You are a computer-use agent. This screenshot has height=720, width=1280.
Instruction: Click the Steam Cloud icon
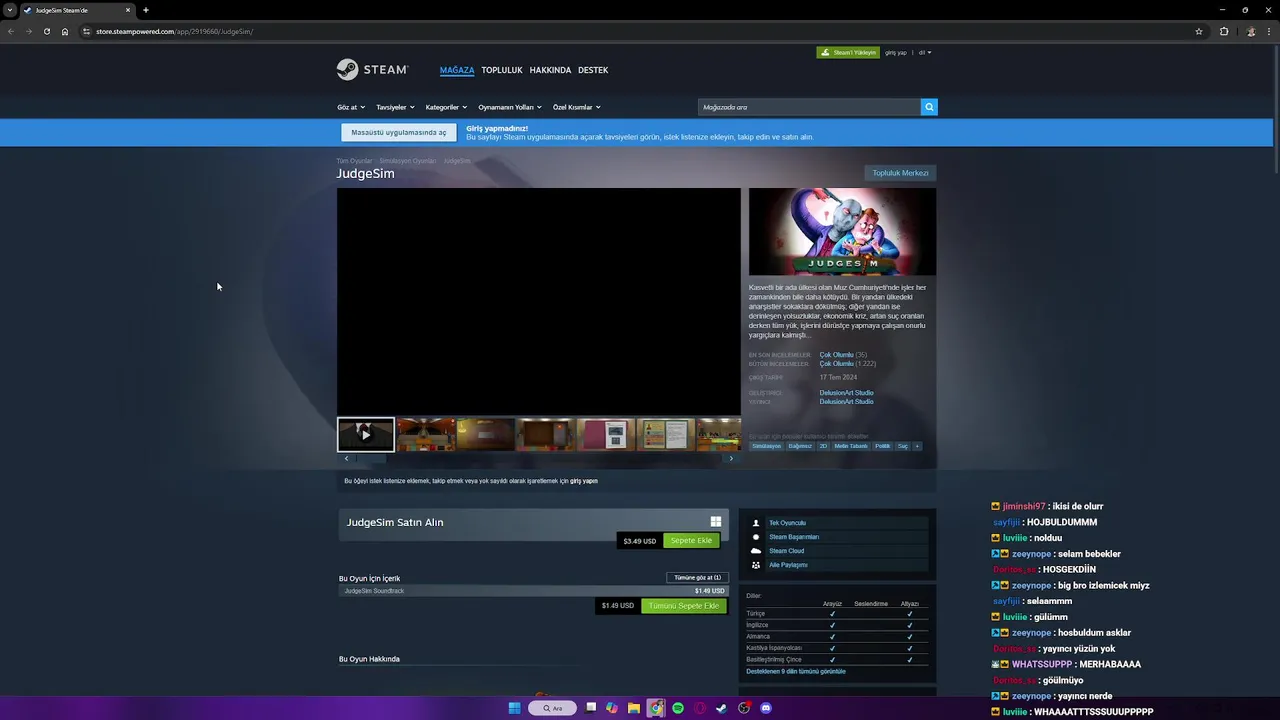tap(756, 551)
